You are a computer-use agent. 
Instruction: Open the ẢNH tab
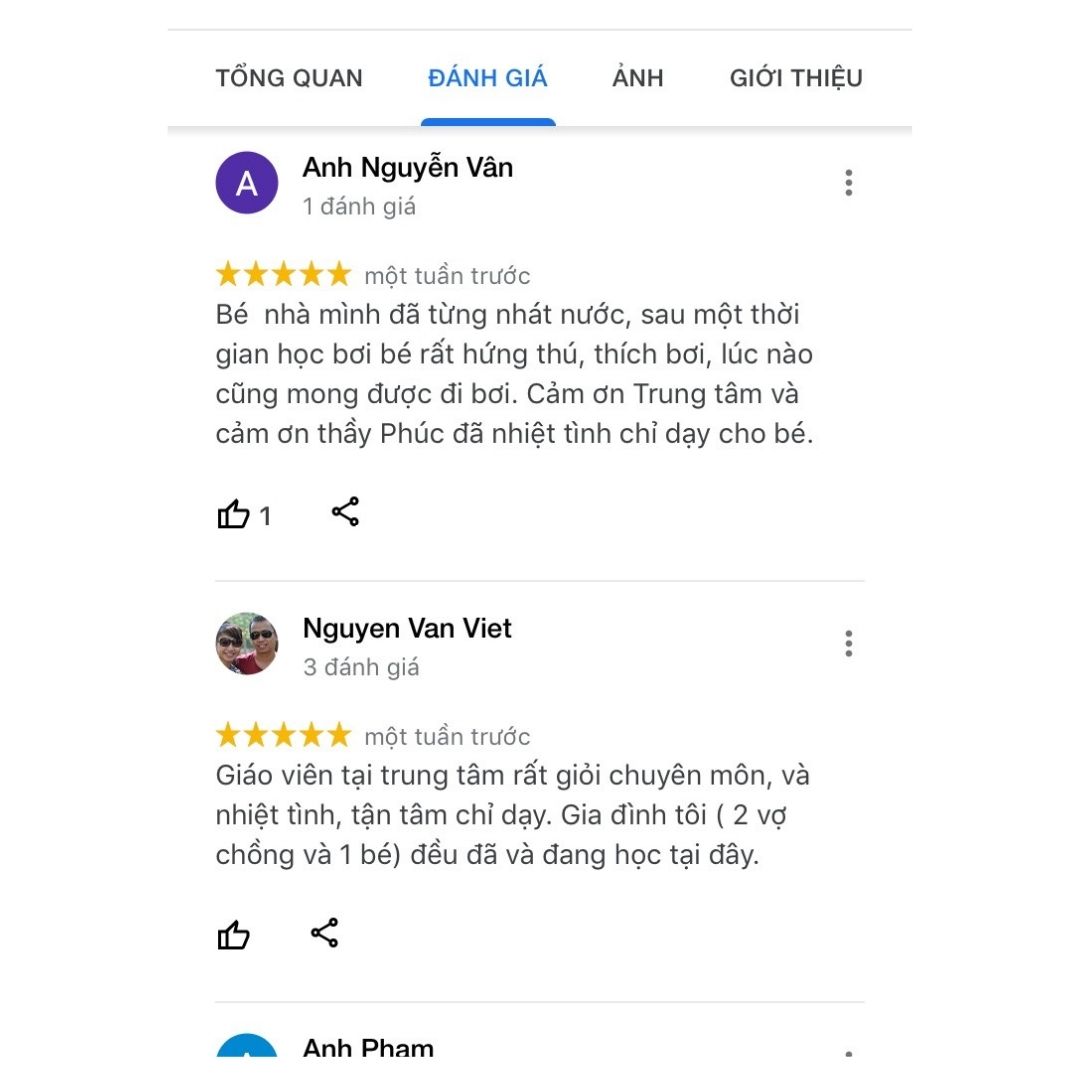[638, 78]
